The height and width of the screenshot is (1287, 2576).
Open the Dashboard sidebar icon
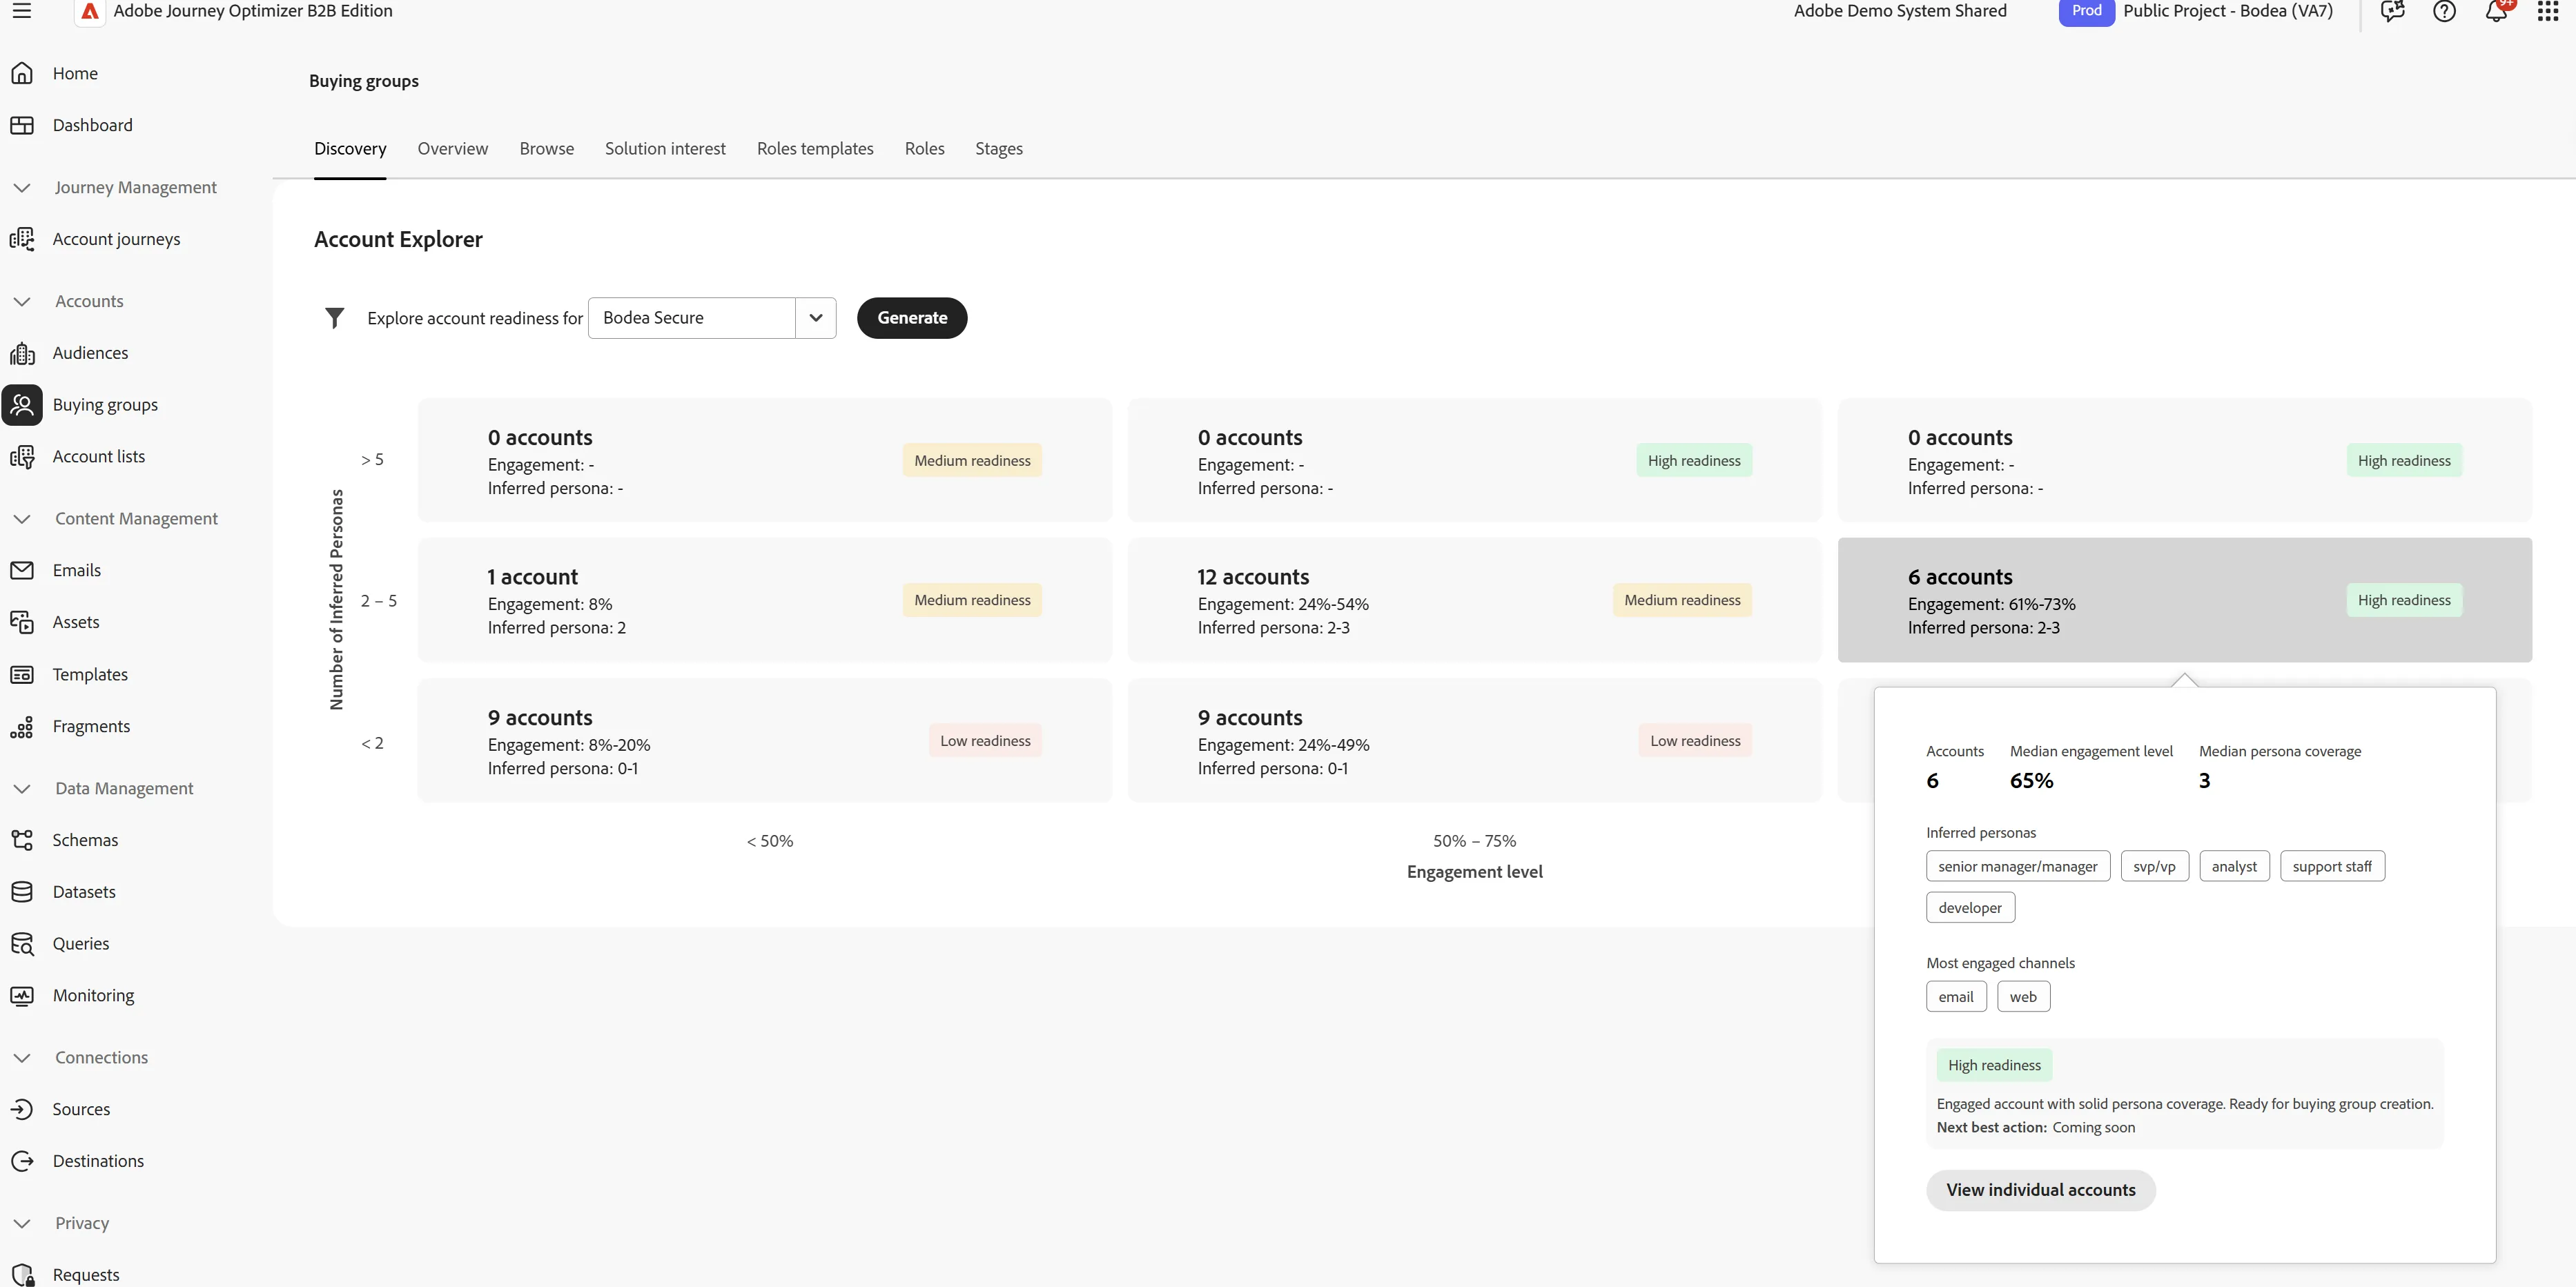pos(22,125)
